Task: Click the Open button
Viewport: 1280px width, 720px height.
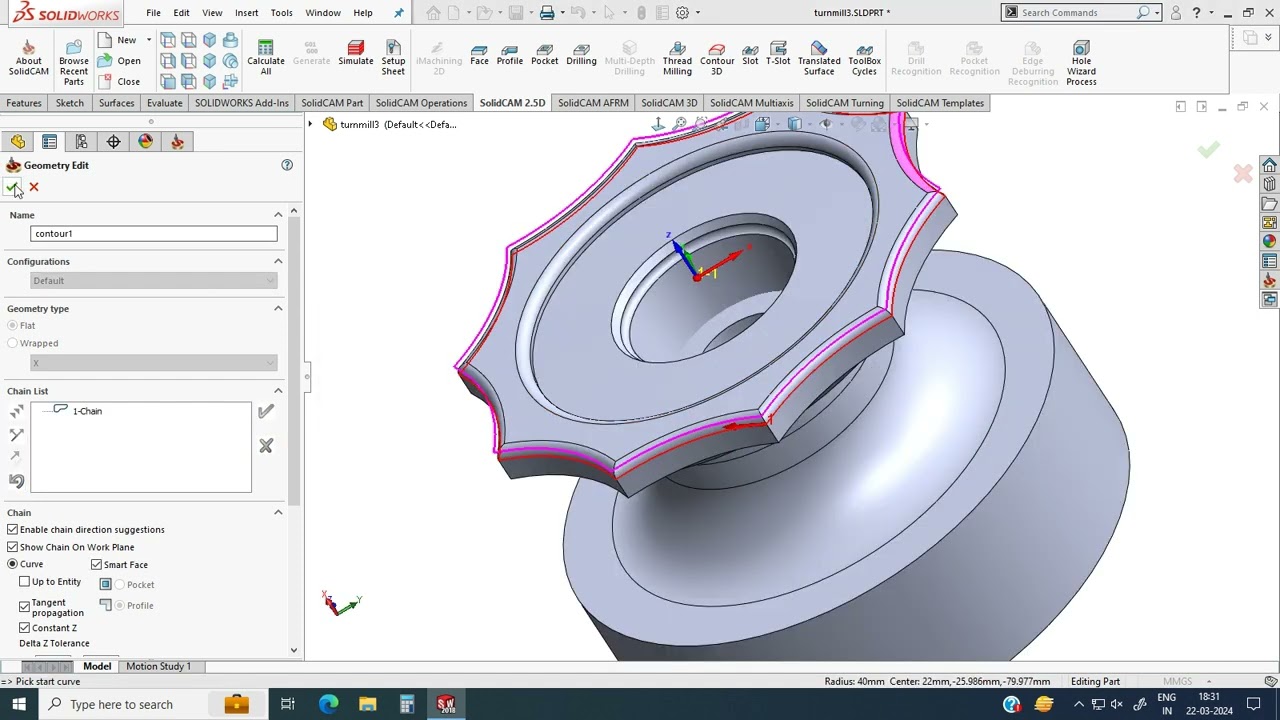Action: pyautogui.click(x=120, y=61)
